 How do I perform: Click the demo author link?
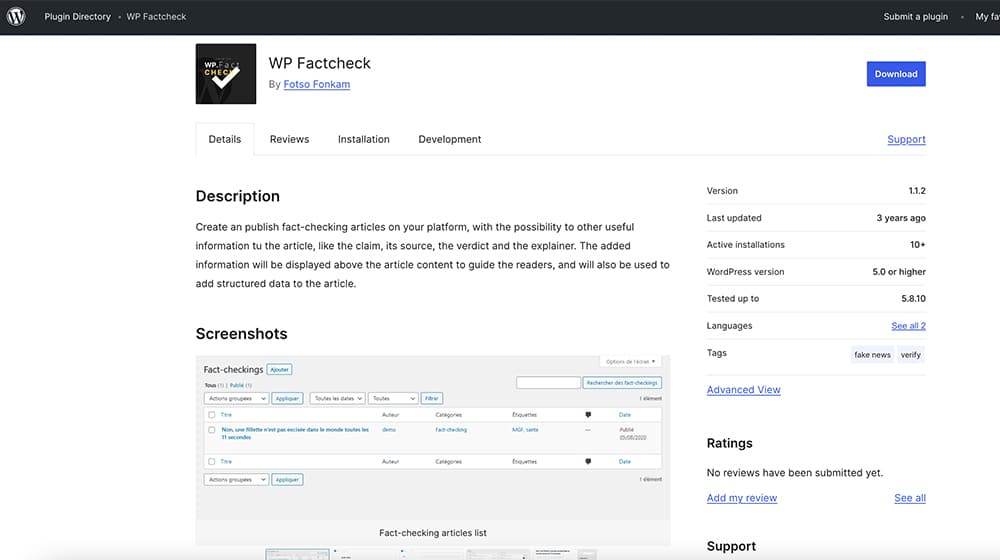tap(389, 430)
